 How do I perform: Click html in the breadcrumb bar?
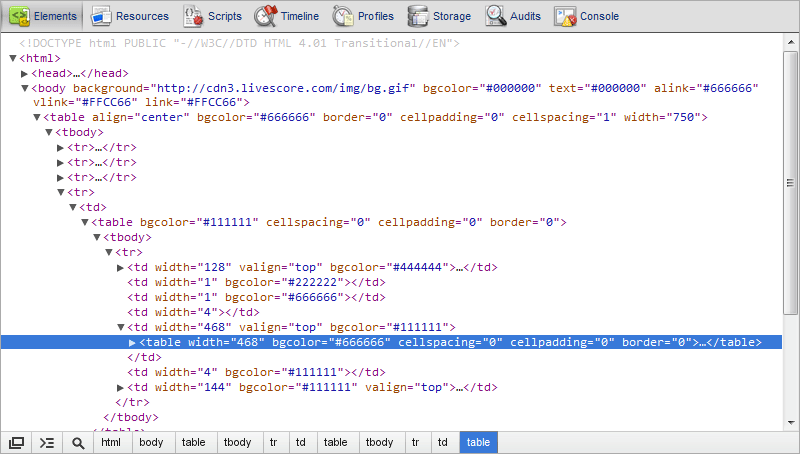pos(111,442)
